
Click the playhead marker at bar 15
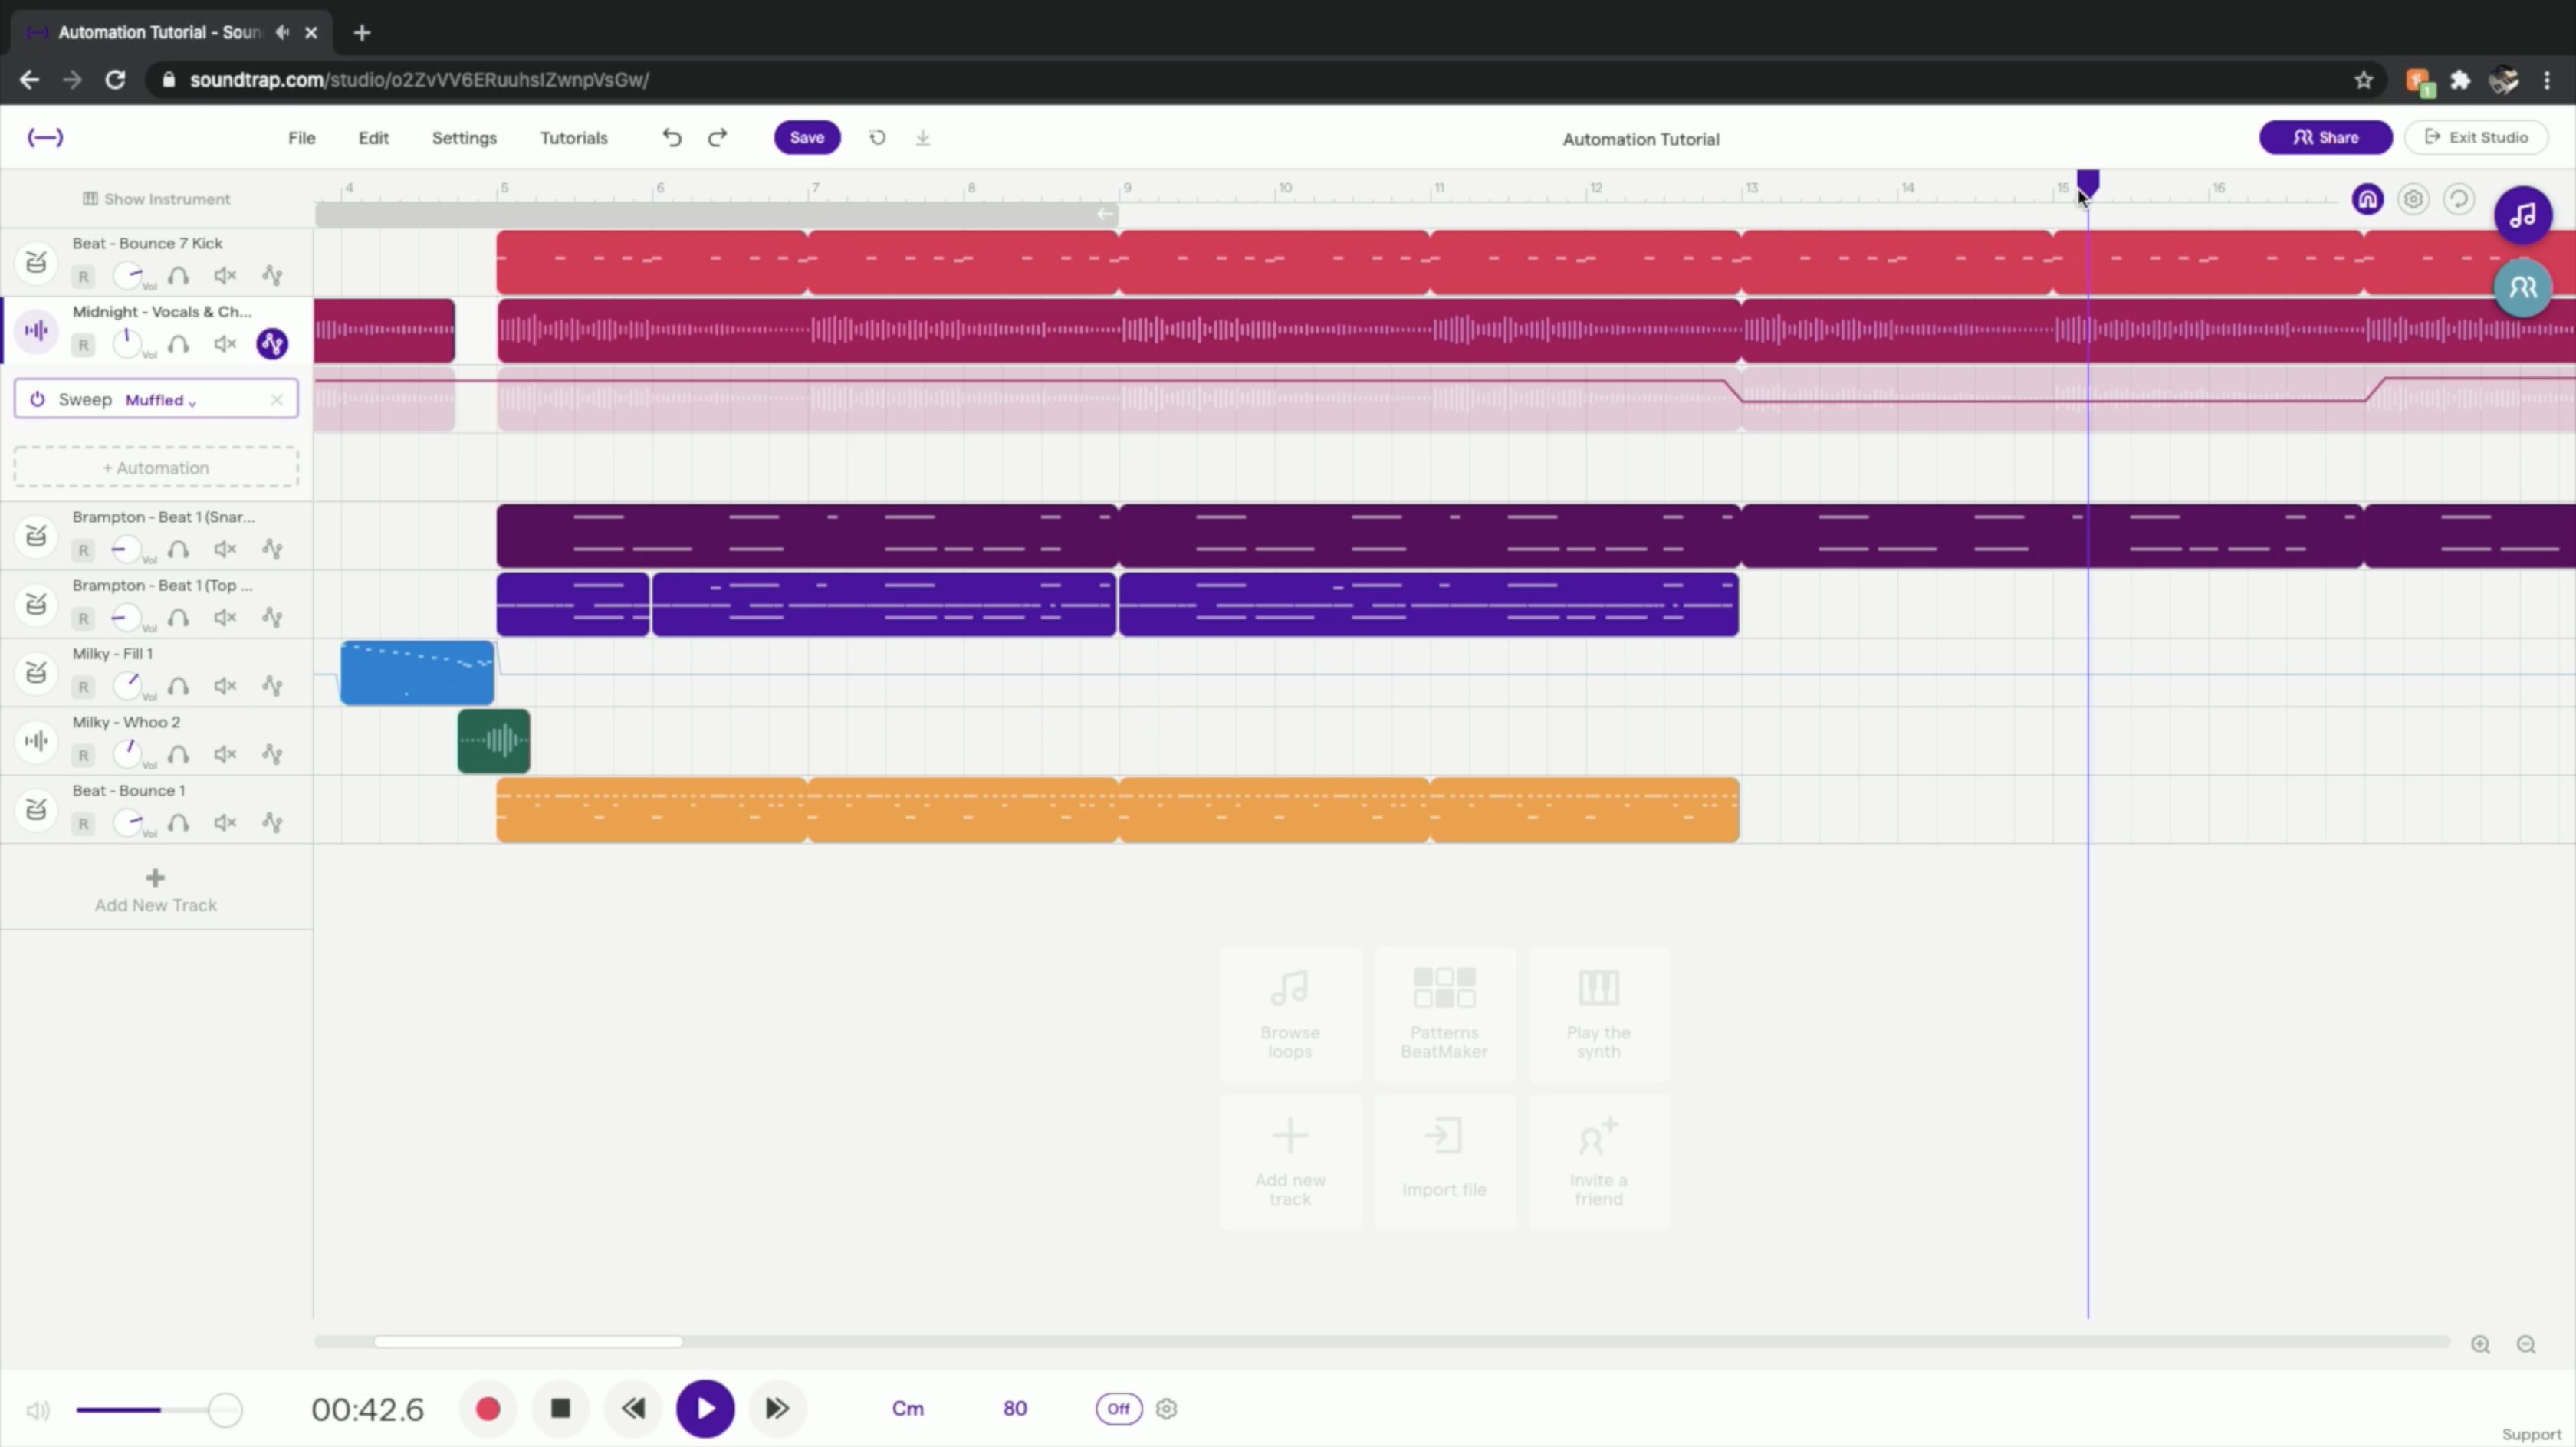[x=2088, y=184]
